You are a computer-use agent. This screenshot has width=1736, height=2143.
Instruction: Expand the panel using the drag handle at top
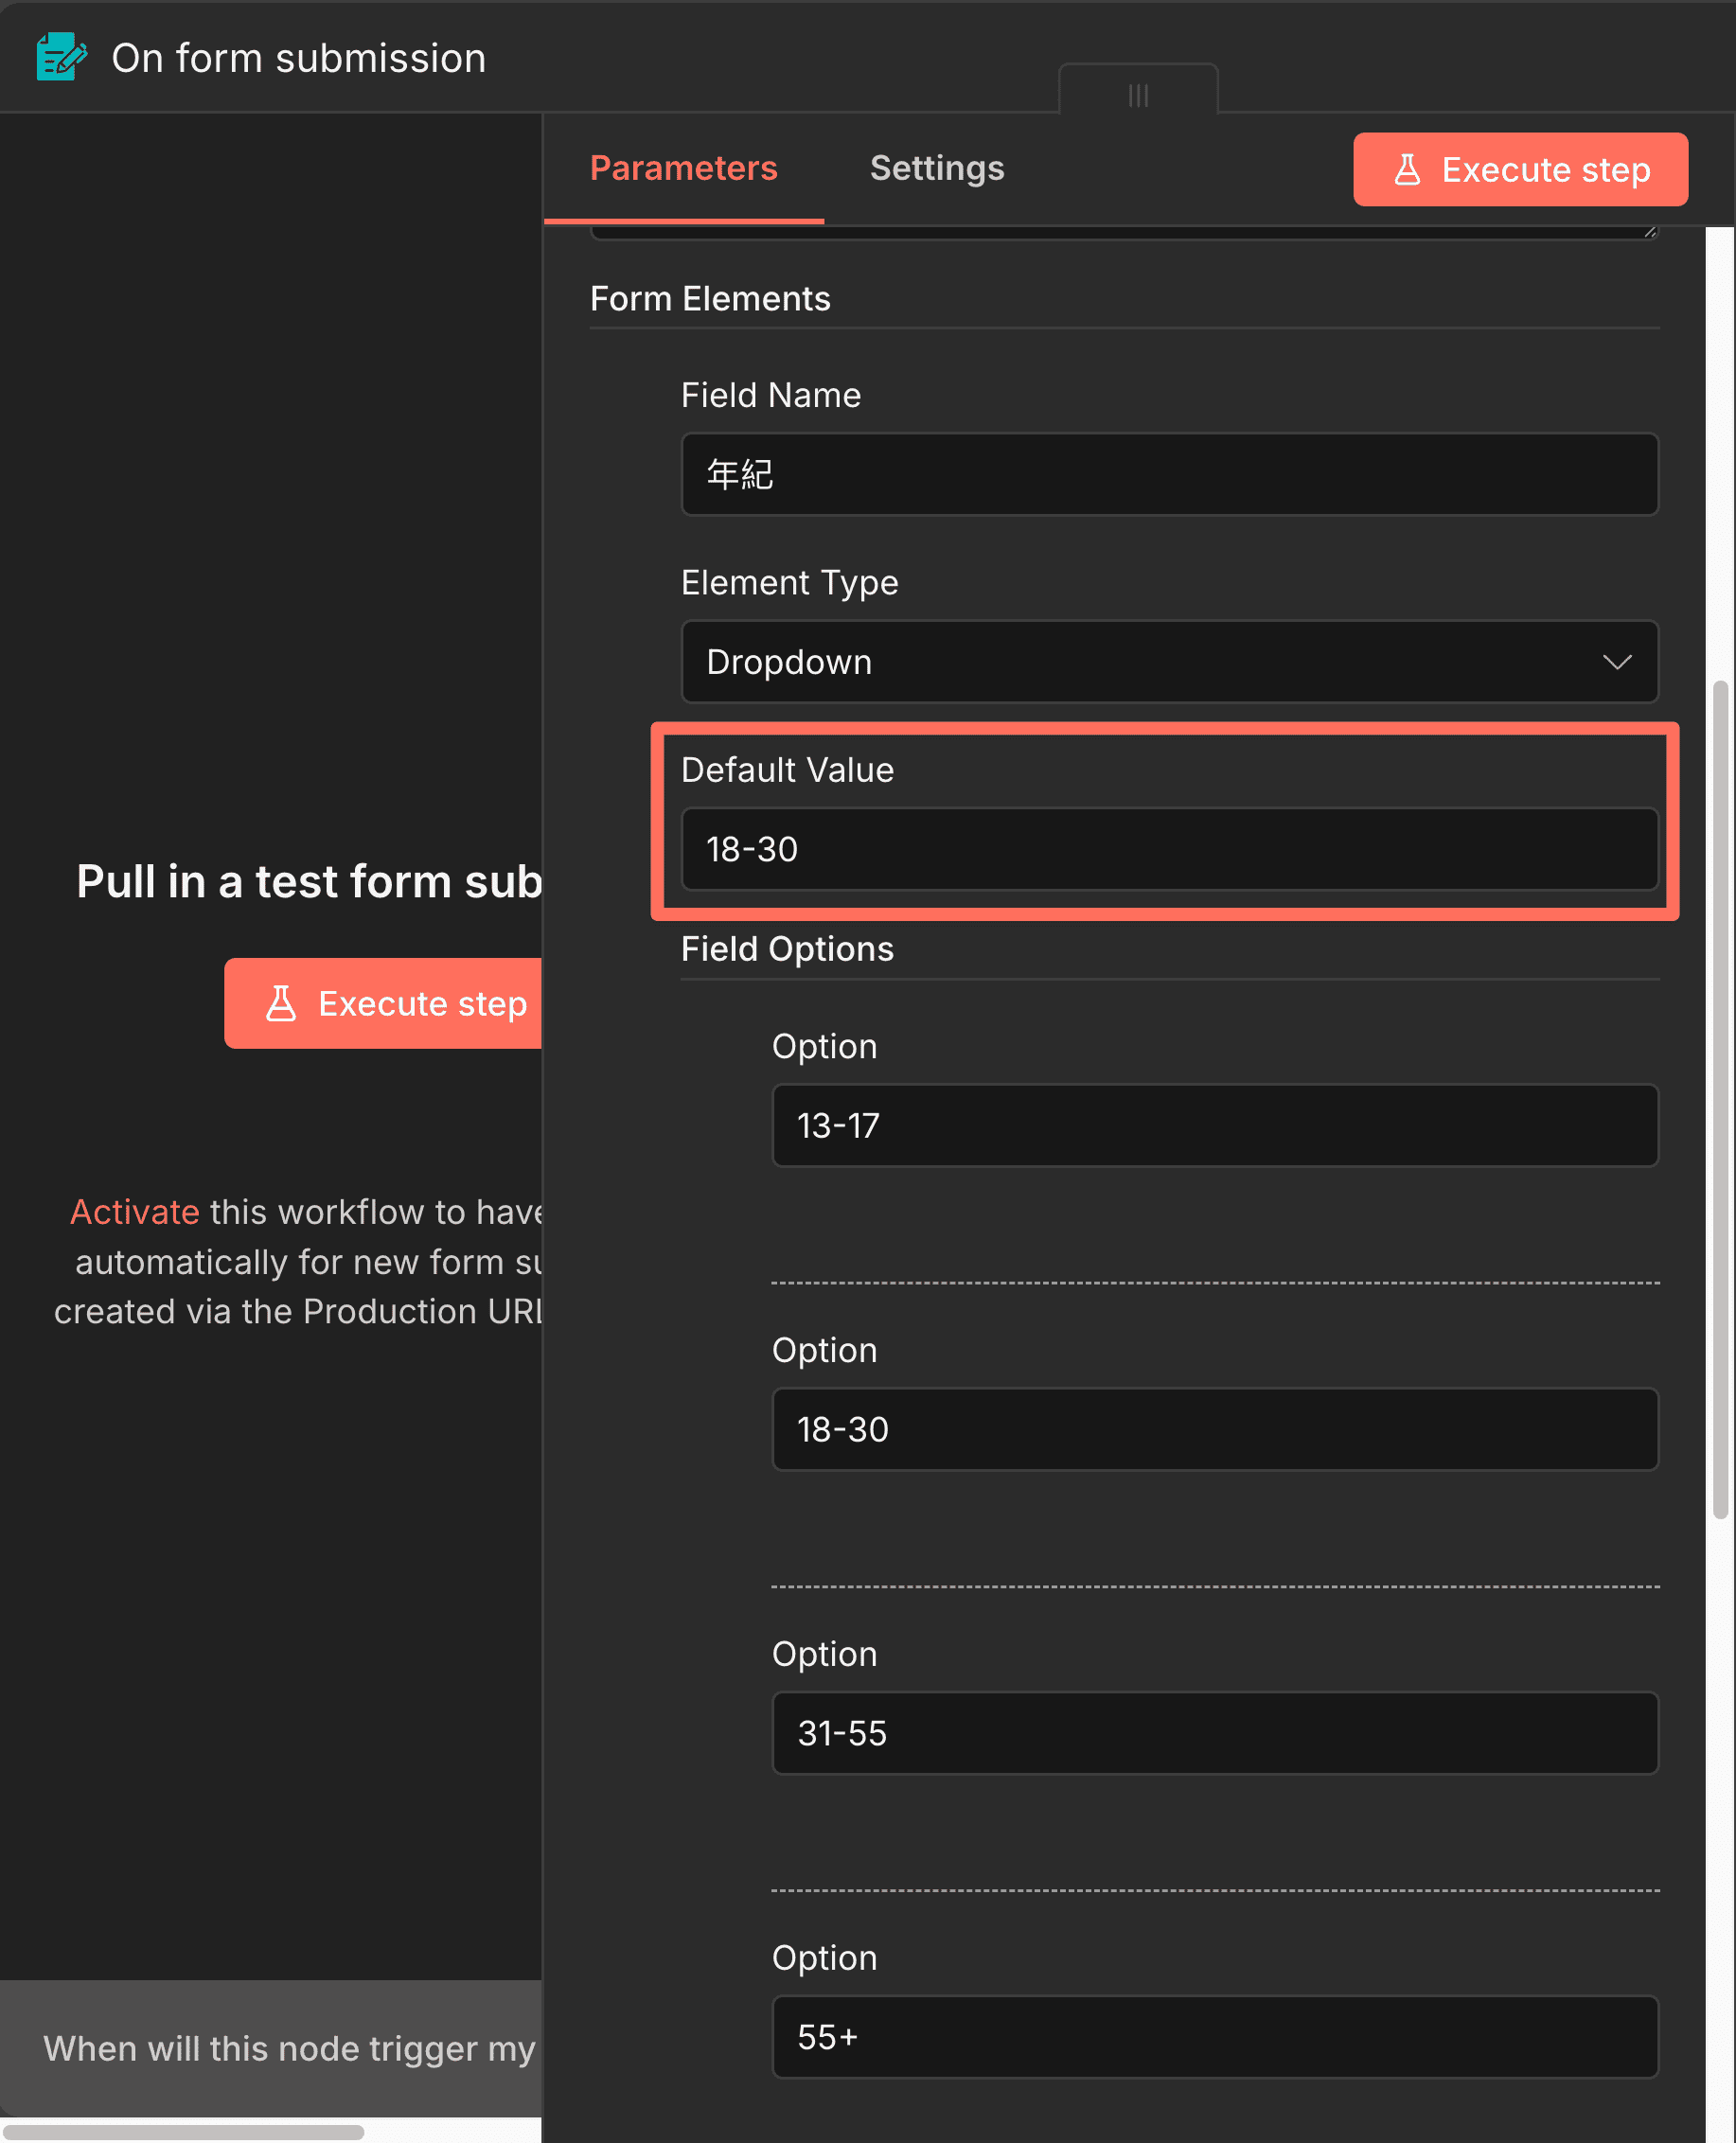[x=1138, y=94]
